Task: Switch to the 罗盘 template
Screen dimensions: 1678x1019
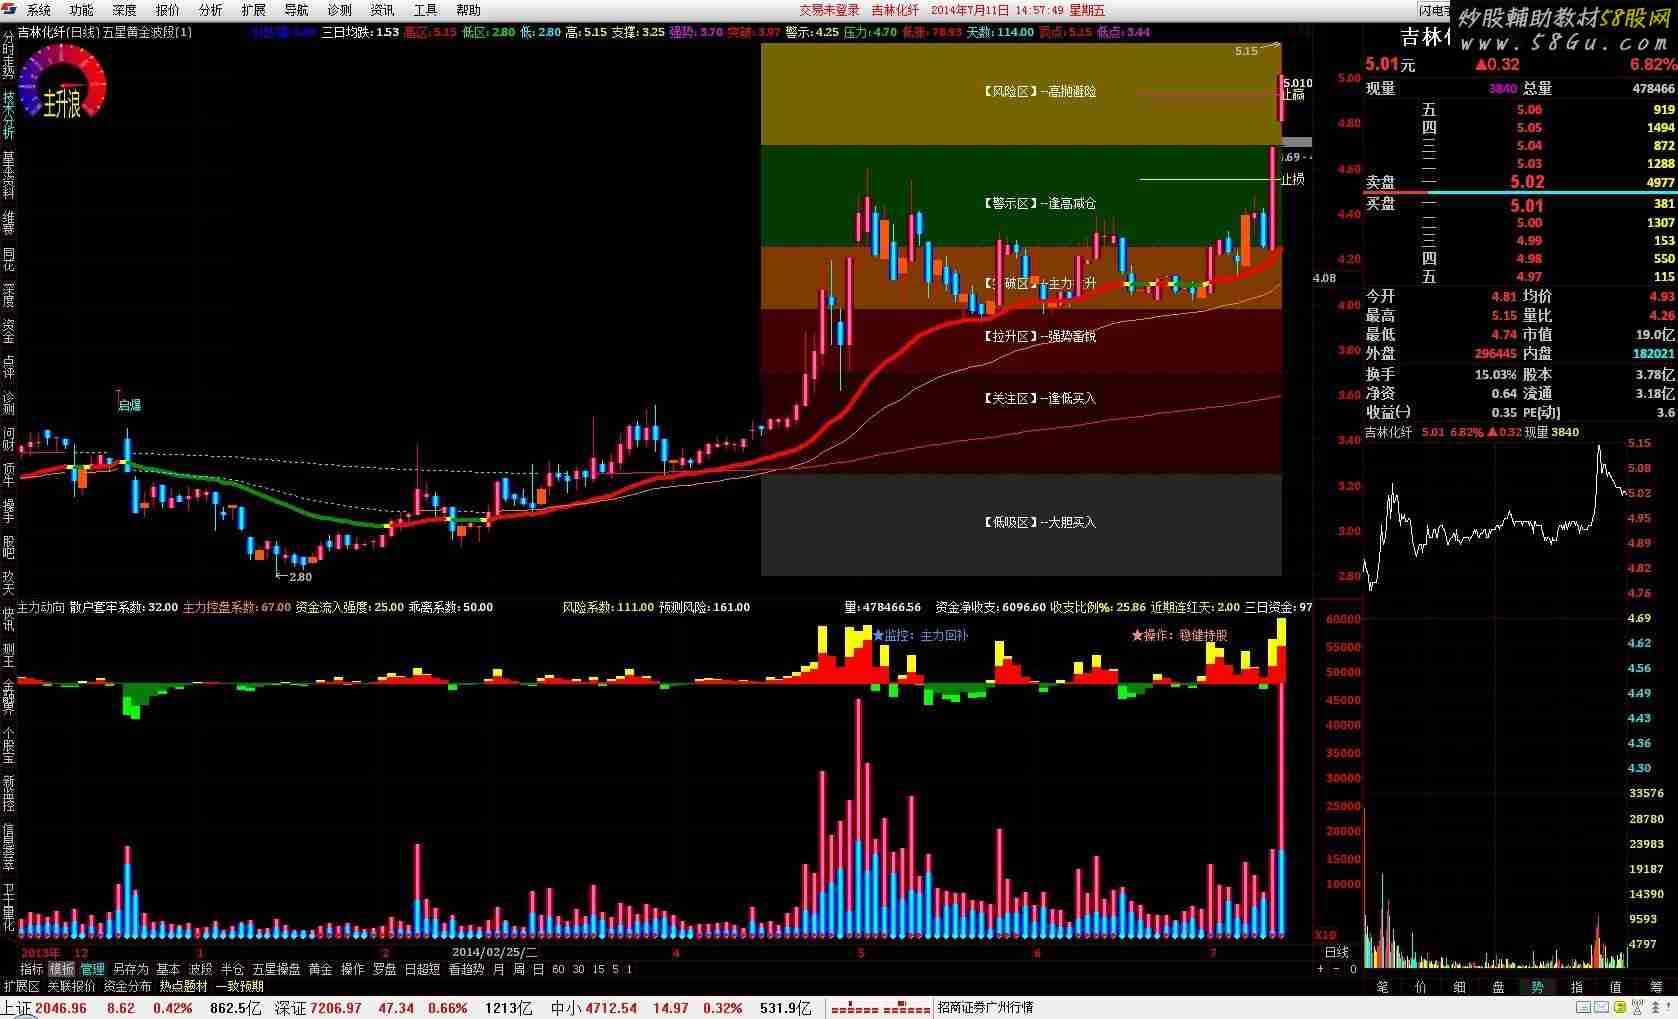Action: (x=385, y=969)
